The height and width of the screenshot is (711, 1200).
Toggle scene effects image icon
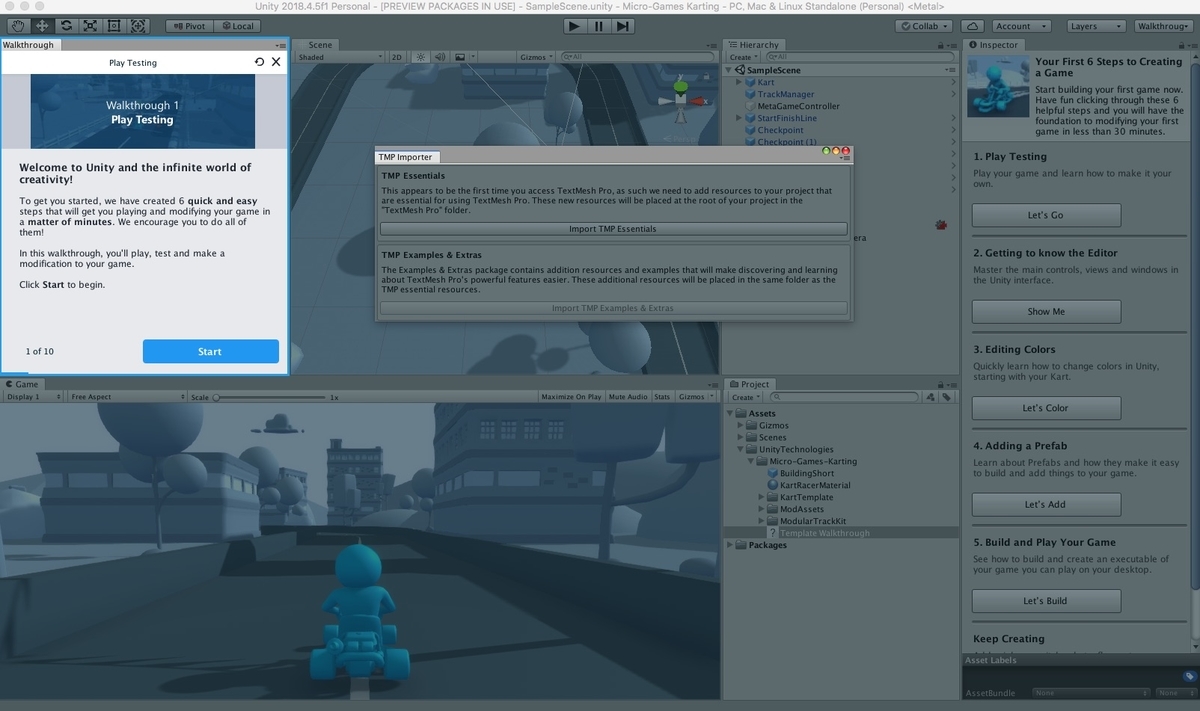click(460, 57)
